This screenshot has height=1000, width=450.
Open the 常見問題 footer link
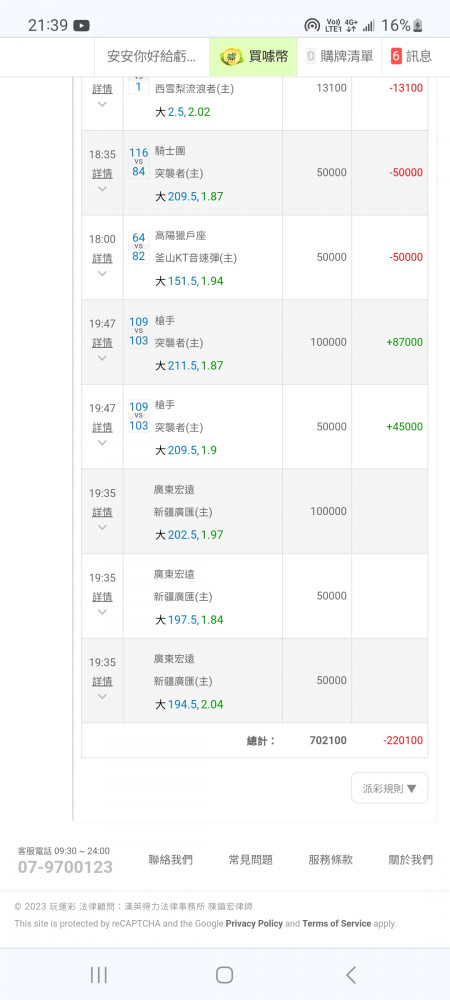[x=250, y=860]
